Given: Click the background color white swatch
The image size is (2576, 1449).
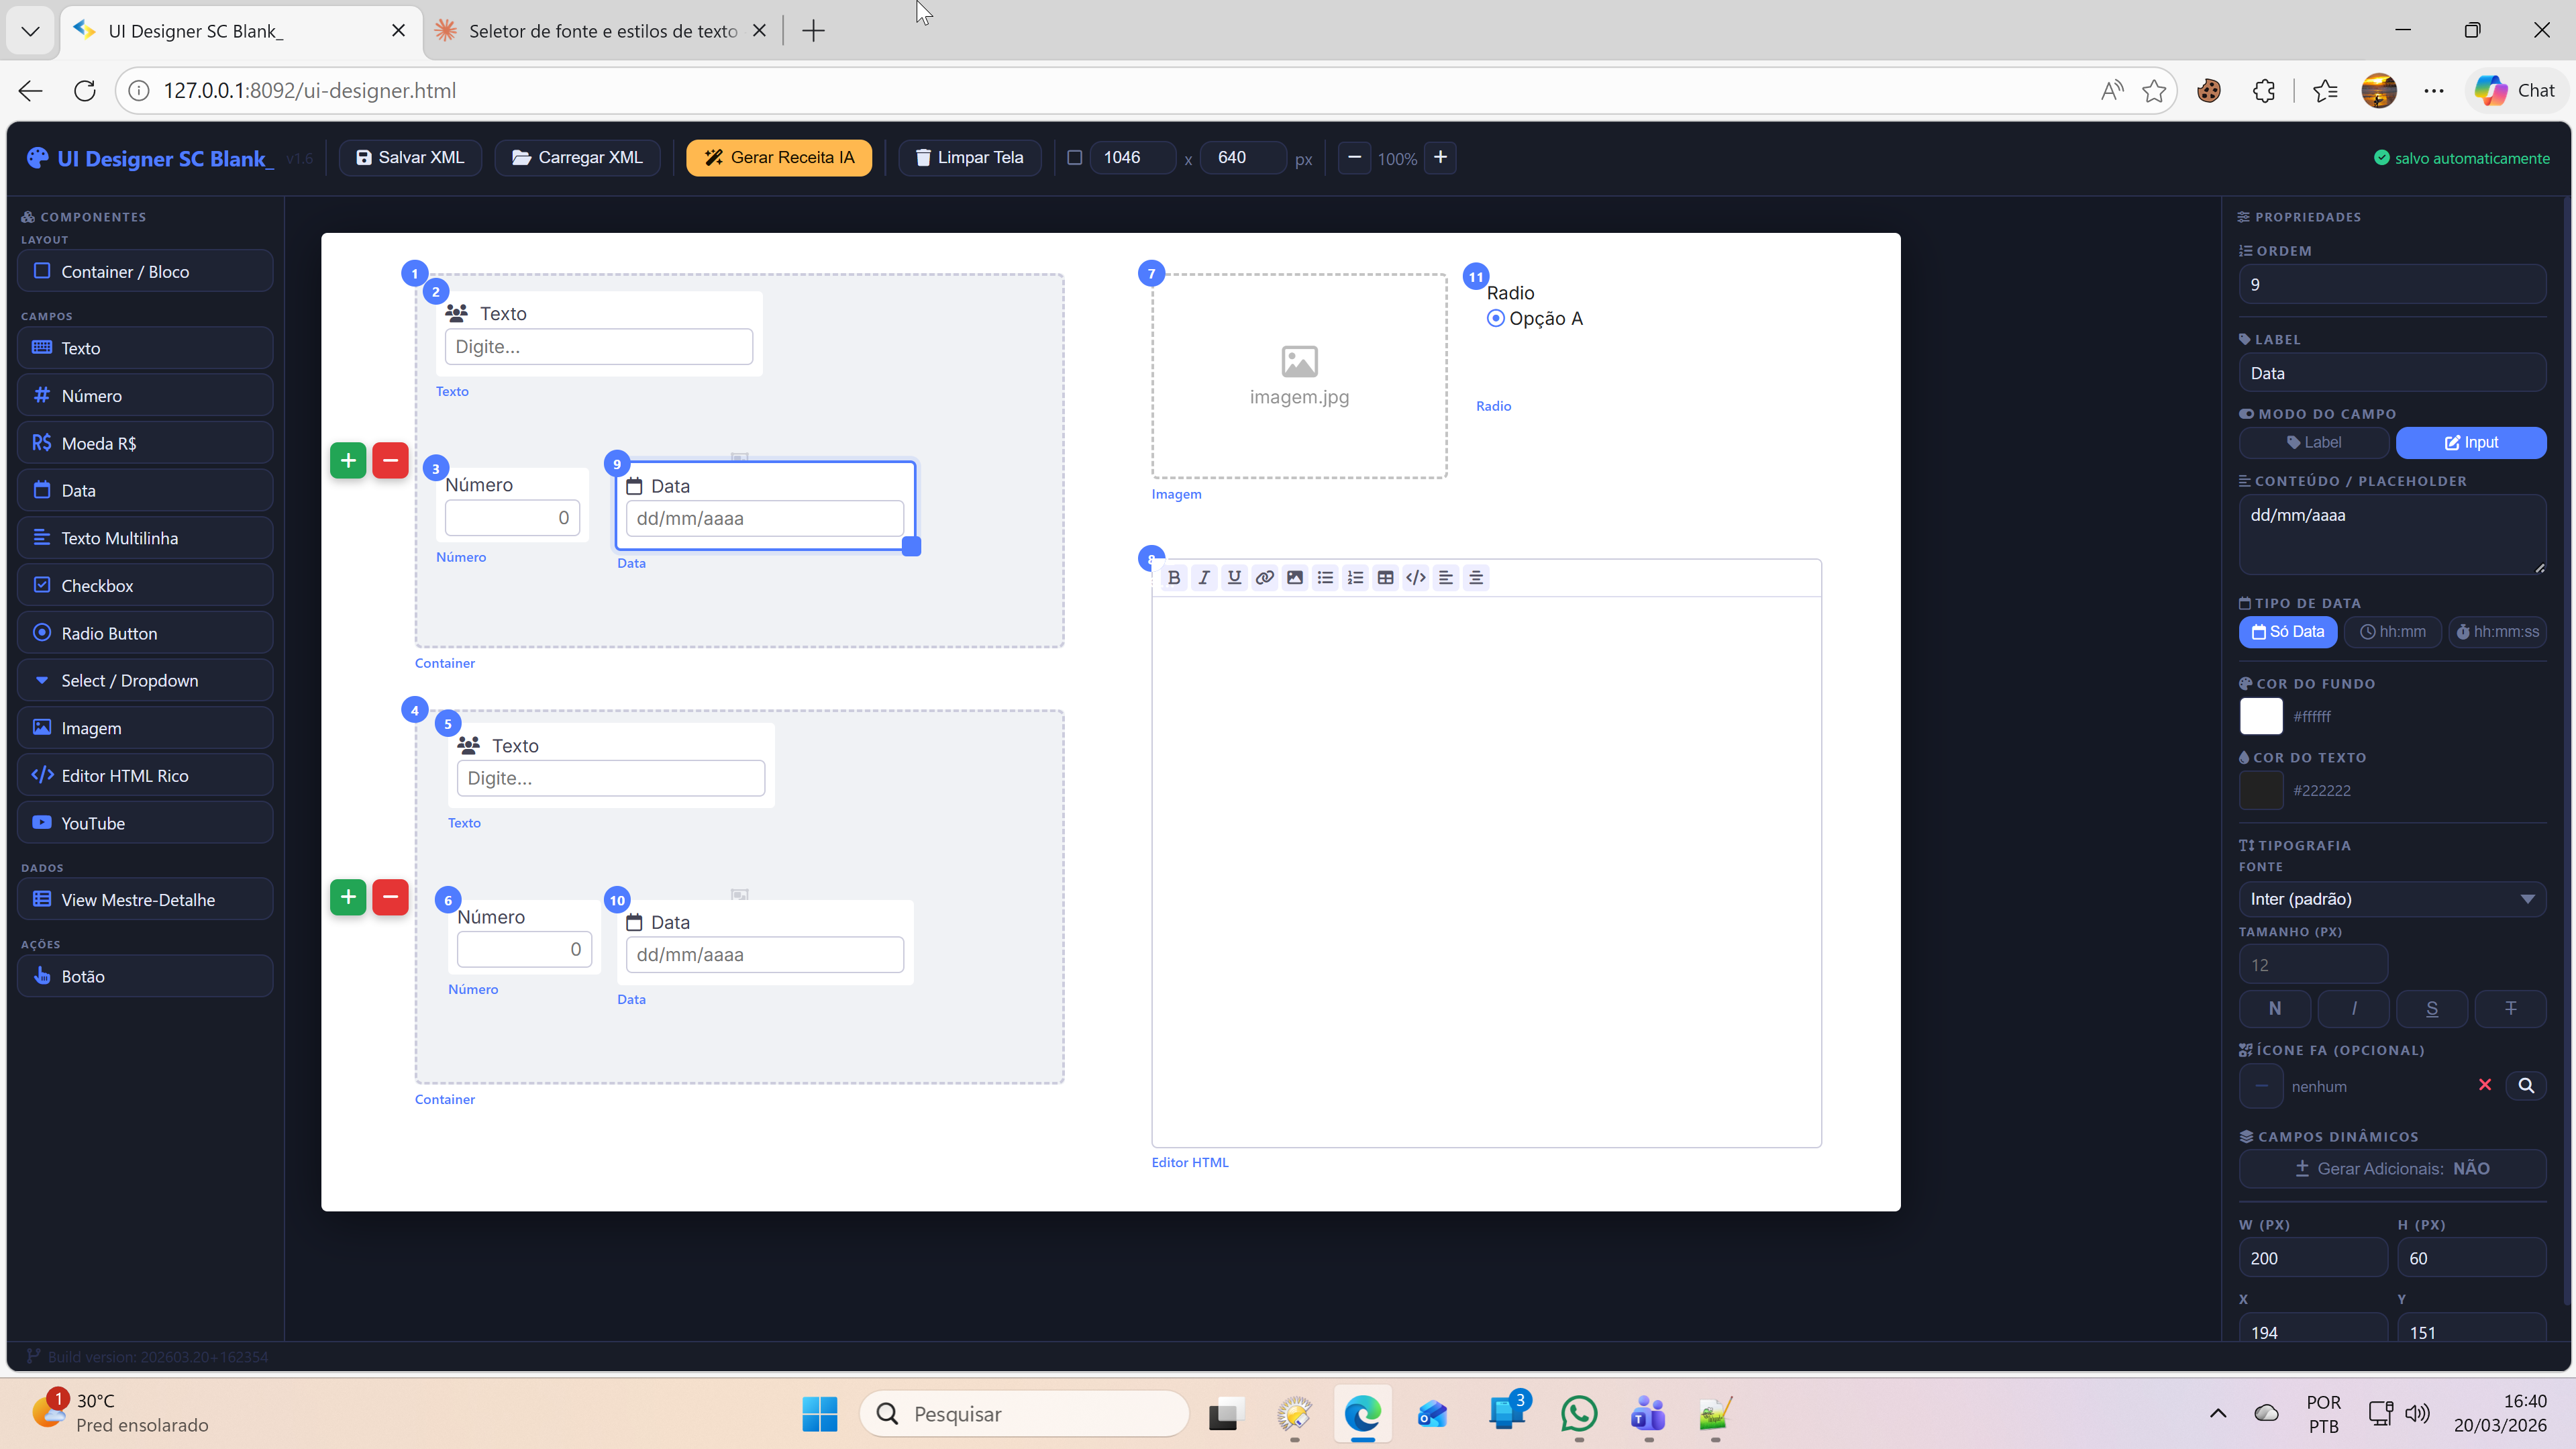Looking at the screenshot, I should (2260, 716).
